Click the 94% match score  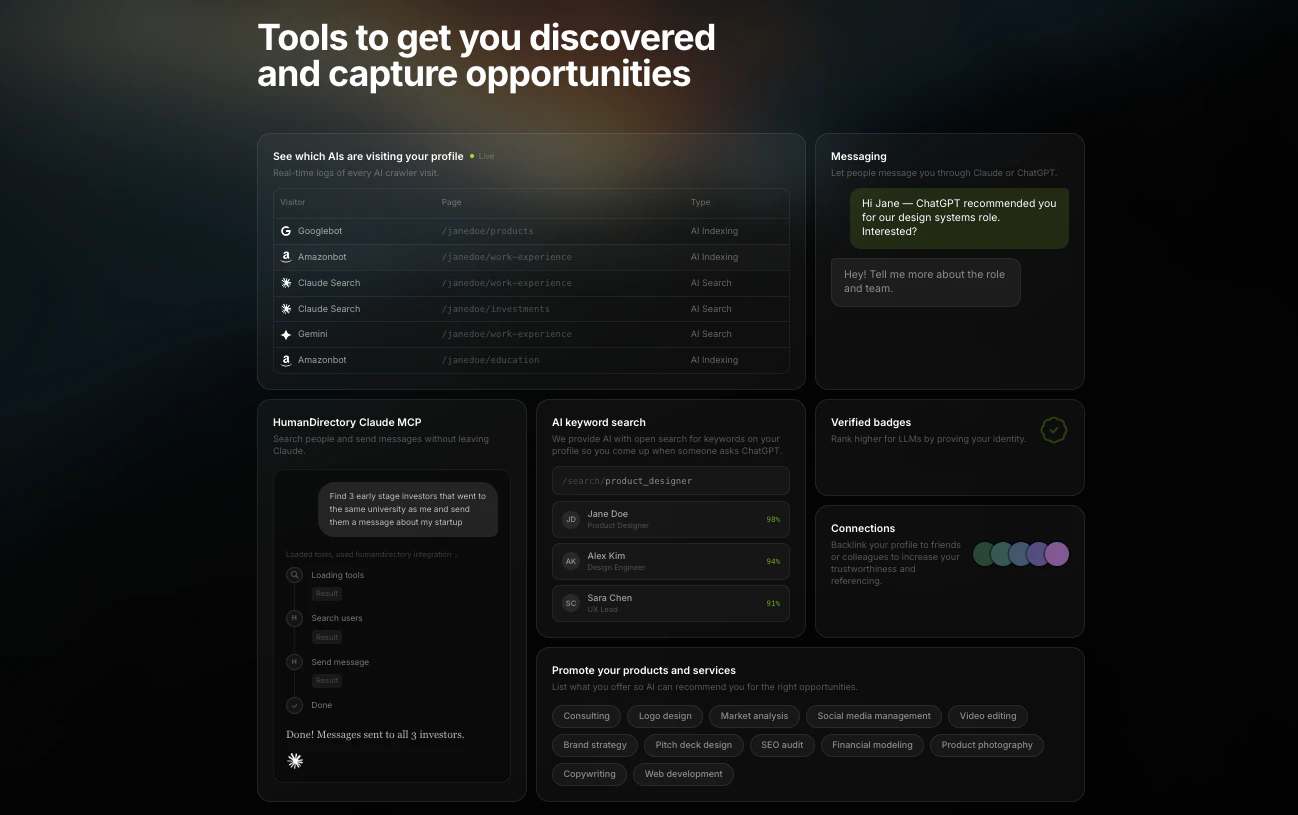[773, 562]
